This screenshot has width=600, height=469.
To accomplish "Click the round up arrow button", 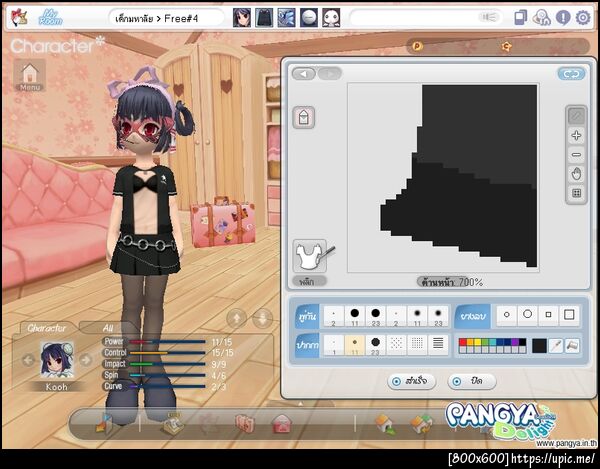I will point(237,318).
